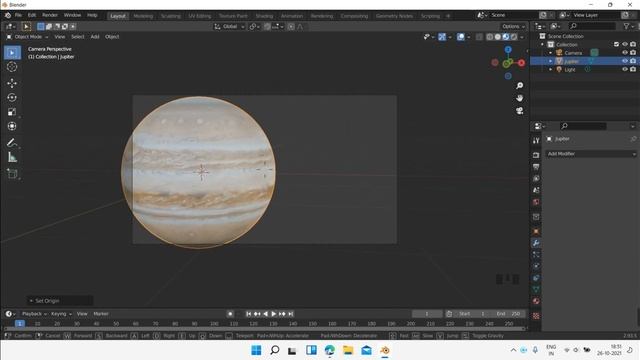The height and width of the screenshot is (360, 640).
Task: Toggle X-ray display
Action: pos(479,37)
